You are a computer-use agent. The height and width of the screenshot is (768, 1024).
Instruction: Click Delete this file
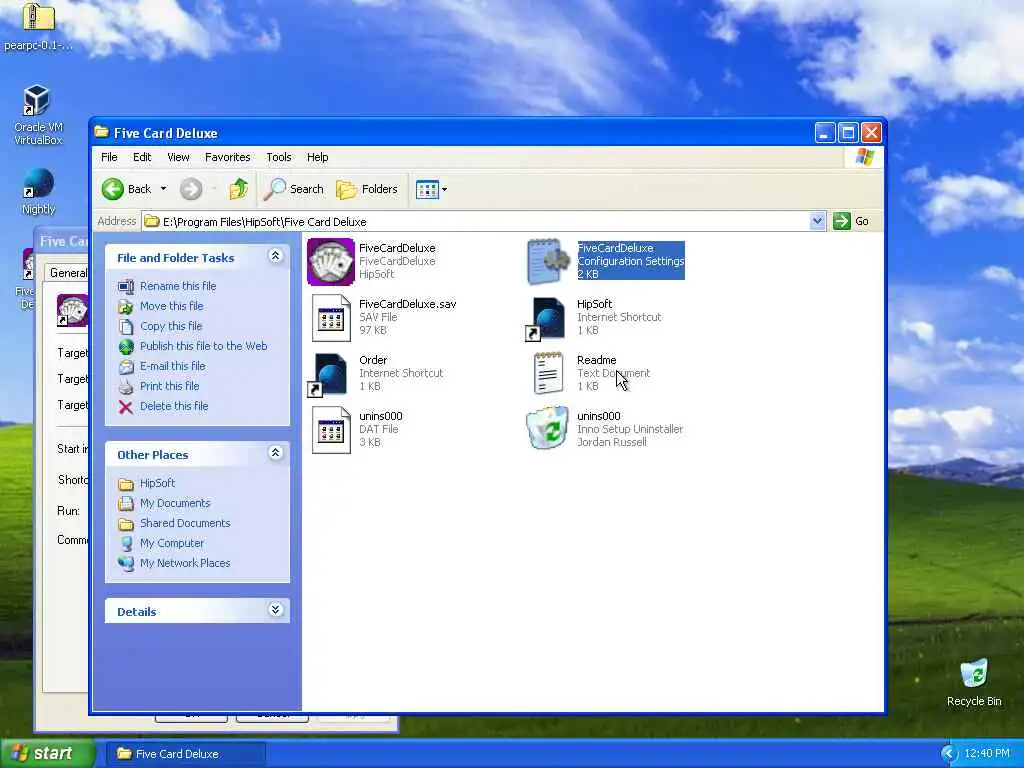coord(174,406)
